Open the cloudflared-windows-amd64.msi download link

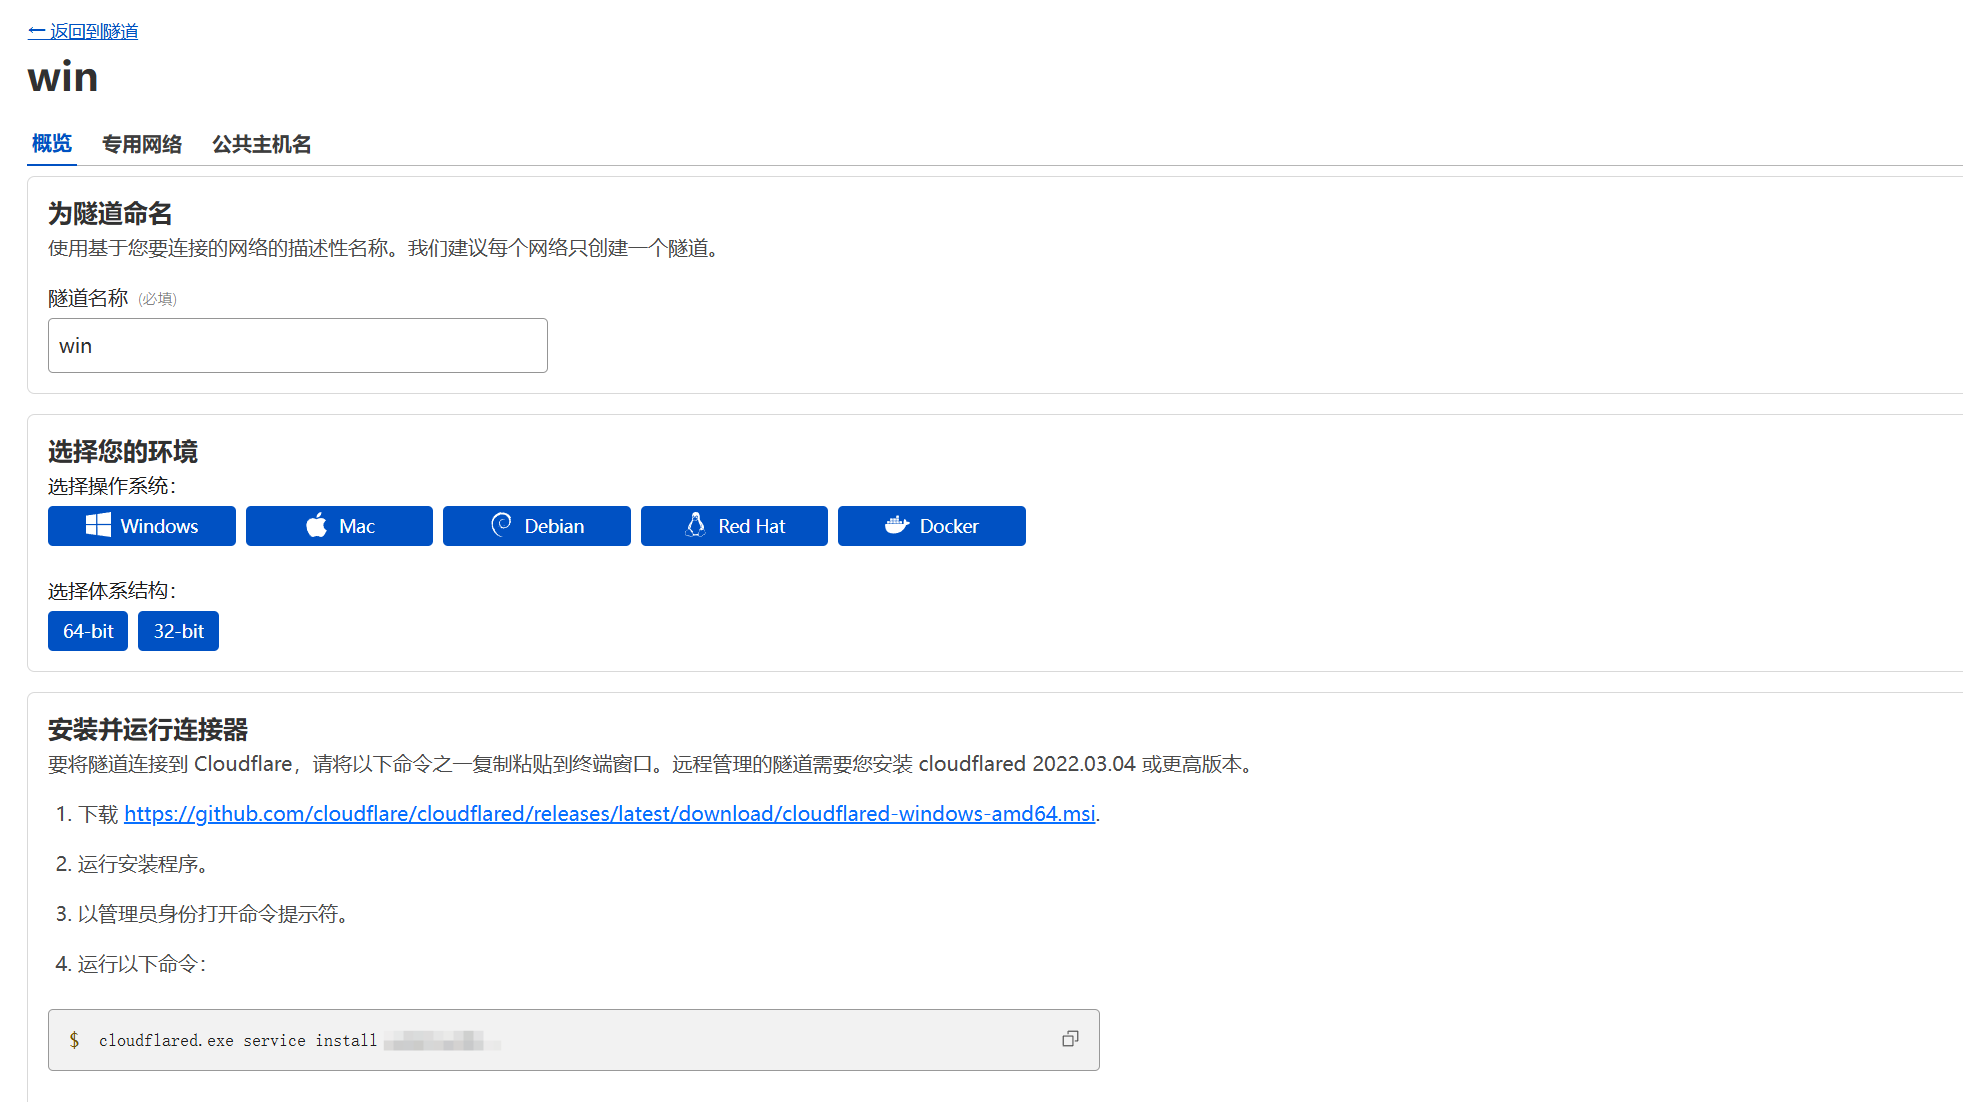[610, 814]
